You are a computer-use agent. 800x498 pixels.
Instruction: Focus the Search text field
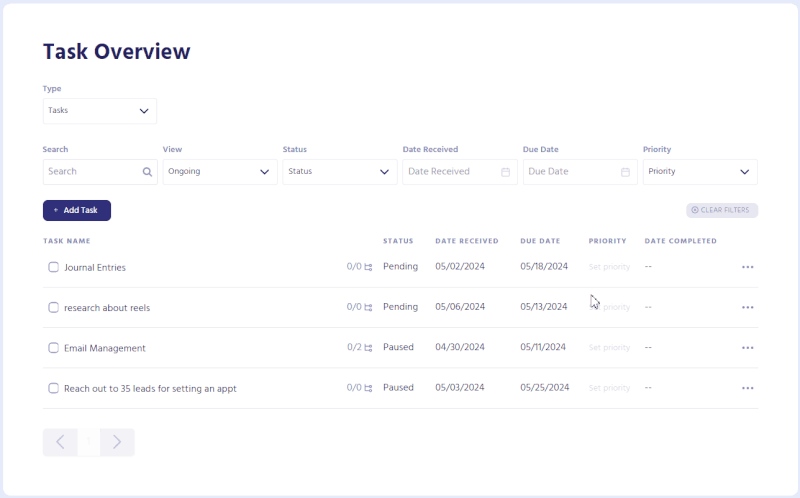[90, 172]
